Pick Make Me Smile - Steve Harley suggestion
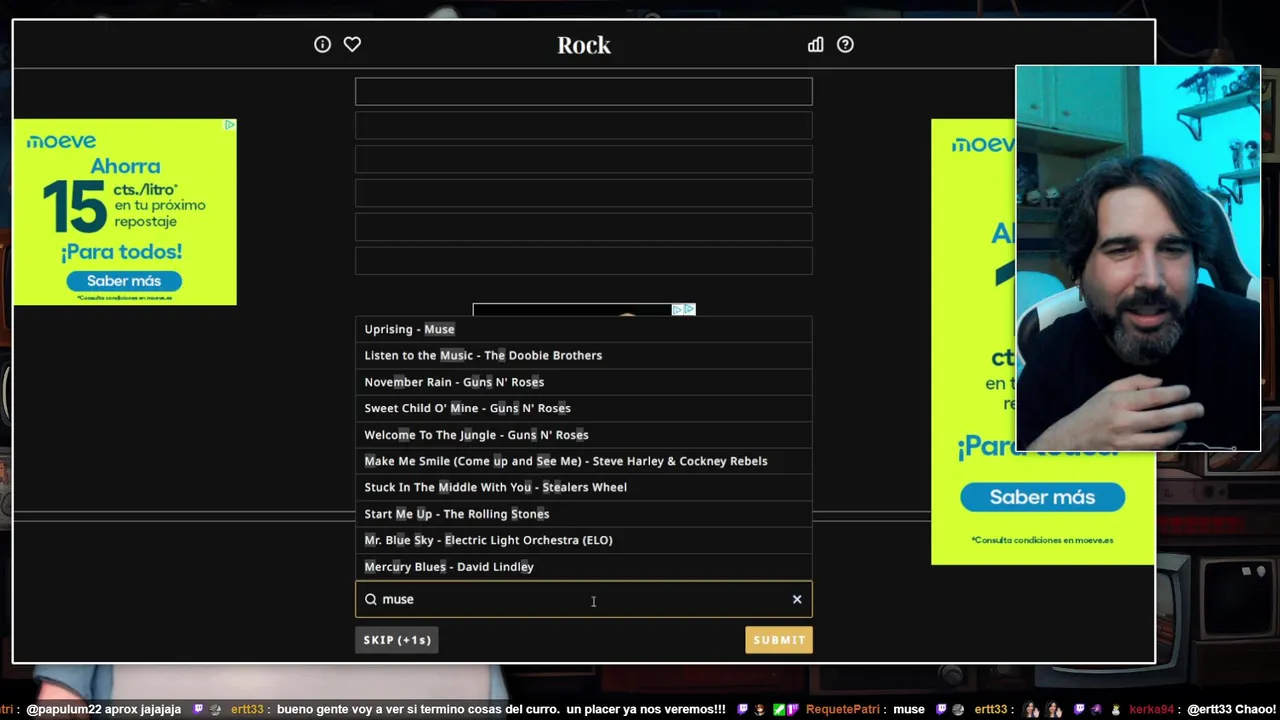 pyautogui.click(x=584, y=461)
